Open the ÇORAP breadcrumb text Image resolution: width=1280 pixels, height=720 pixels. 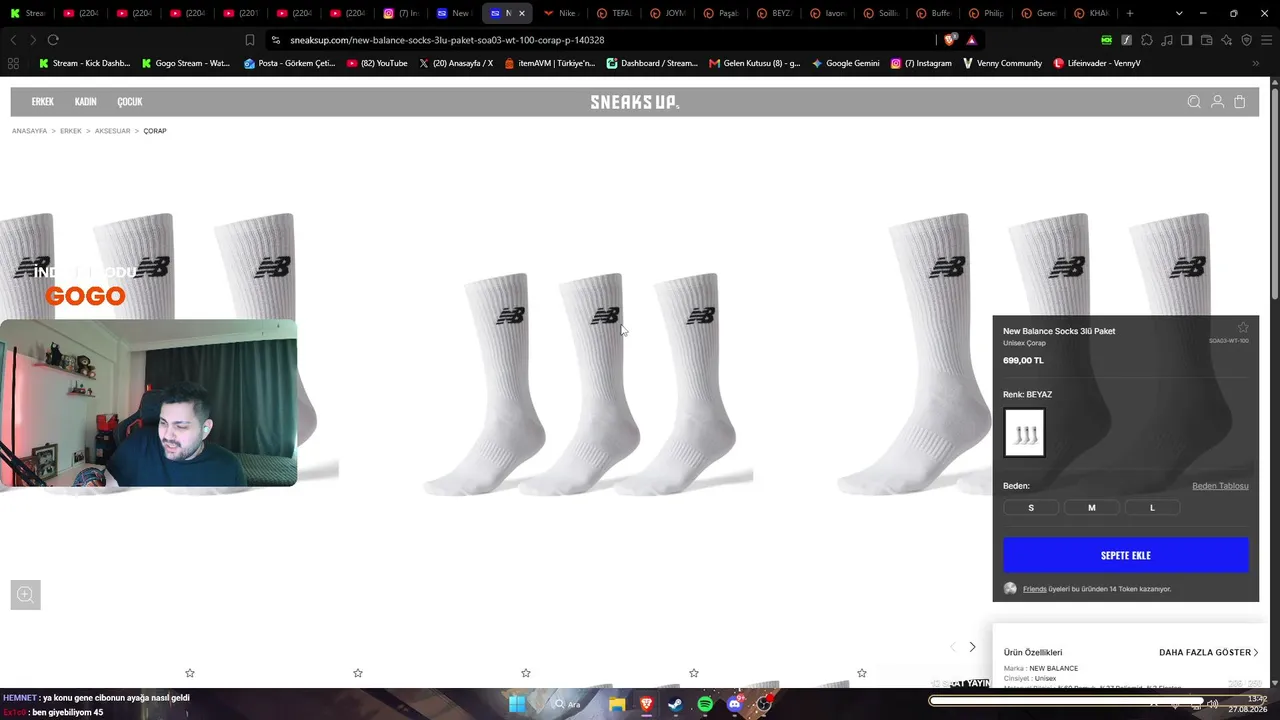[155, 131]
